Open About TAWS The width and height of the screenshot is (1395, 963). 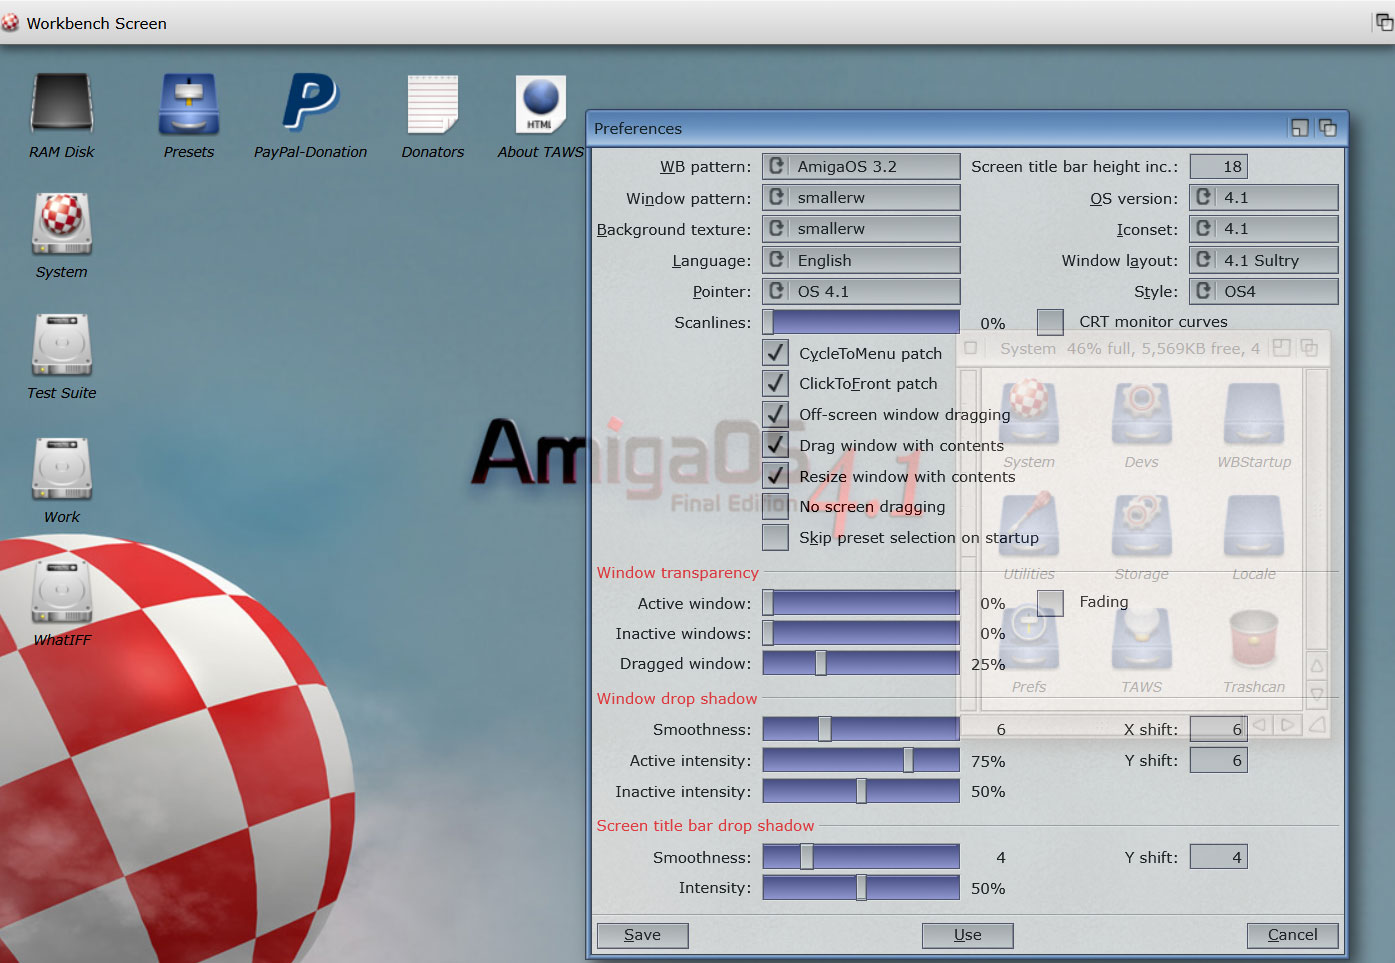541,103
